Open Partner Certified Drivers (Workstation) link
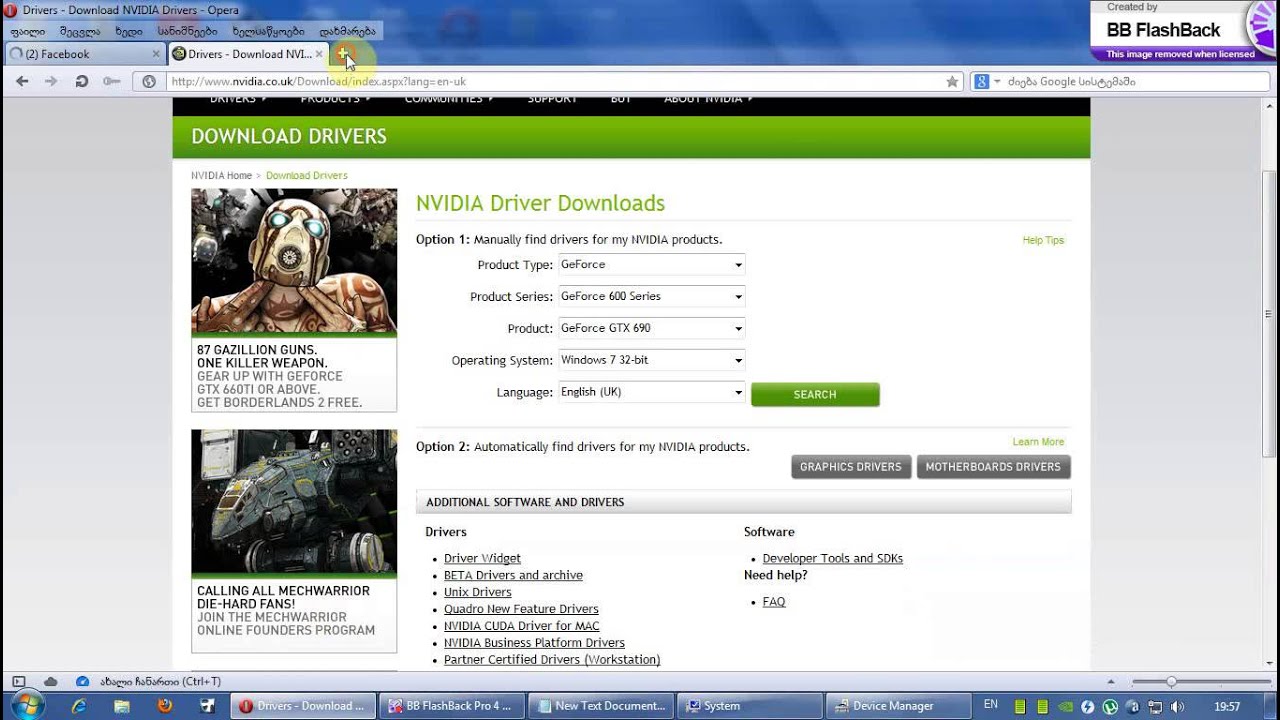 [552, 660]
